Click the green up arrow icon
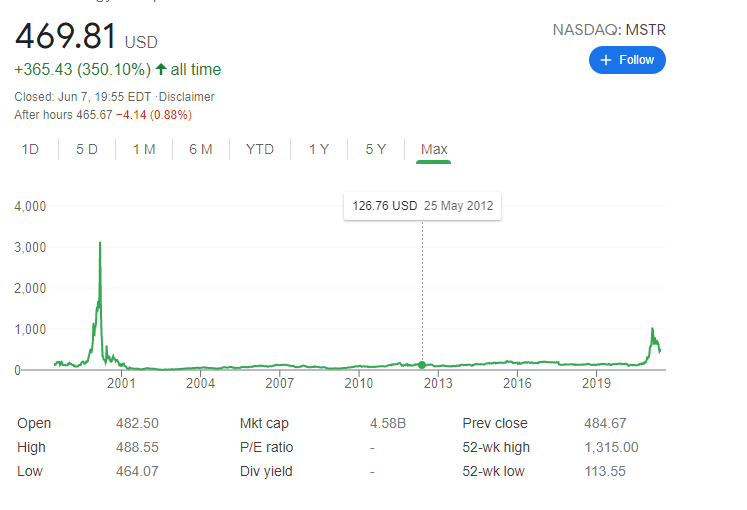 (161, 70)
